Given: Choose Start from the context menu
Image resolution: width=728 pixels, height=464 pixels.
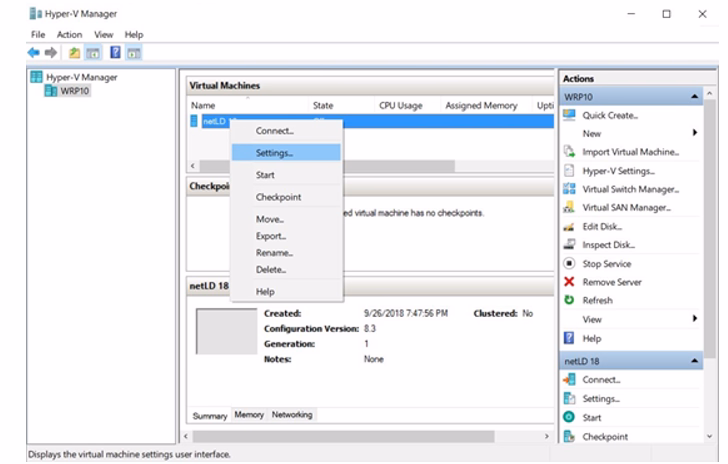Looking at the screenshot, I should tap(286, 175).
